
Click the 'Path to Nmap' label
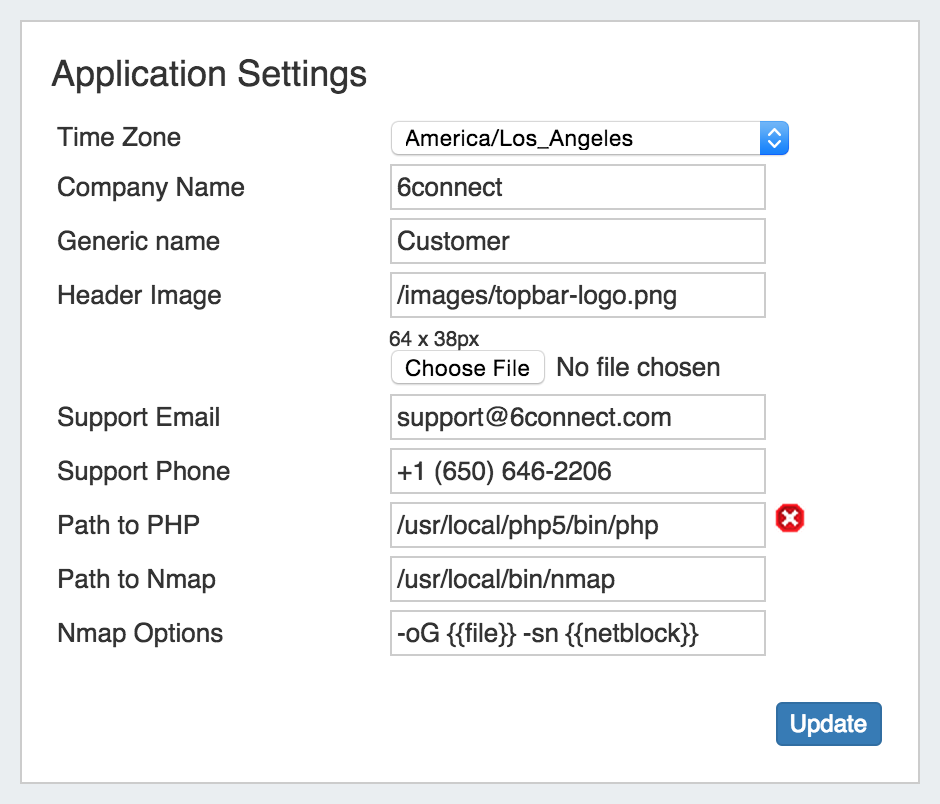tap(137, 579)
